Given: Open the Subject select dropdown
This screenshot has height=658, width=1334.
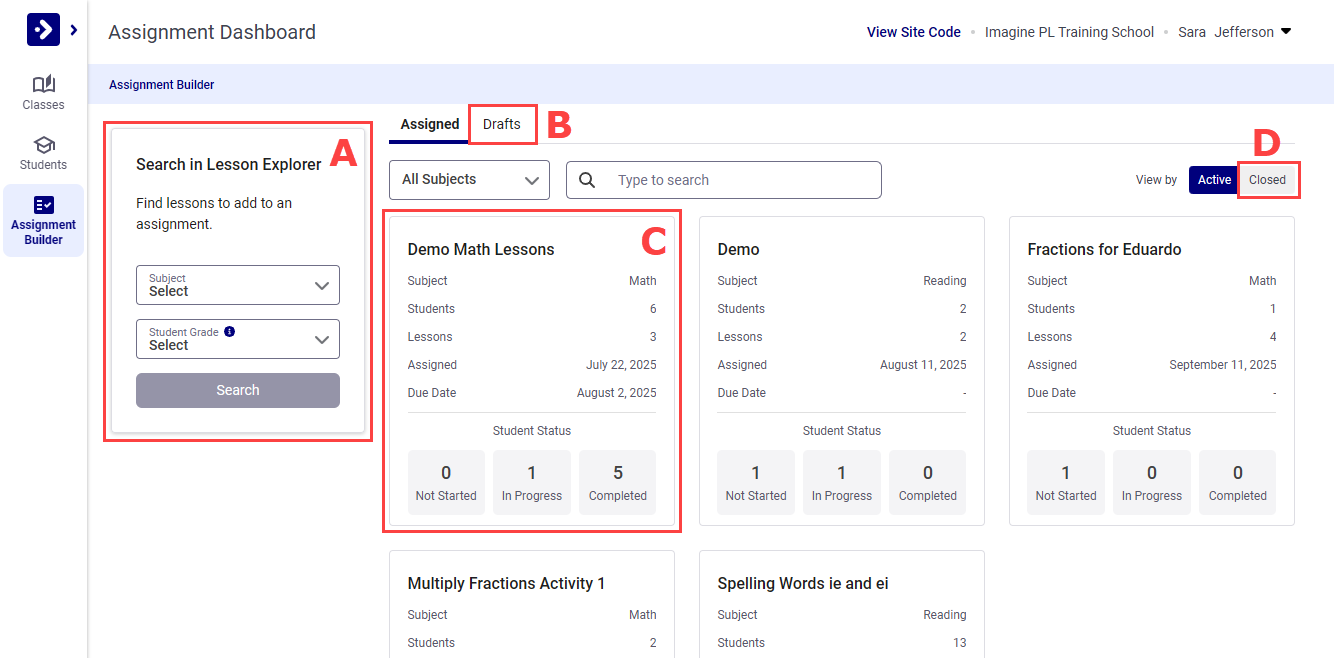Looking at the screenshot, I should (238, 285).
